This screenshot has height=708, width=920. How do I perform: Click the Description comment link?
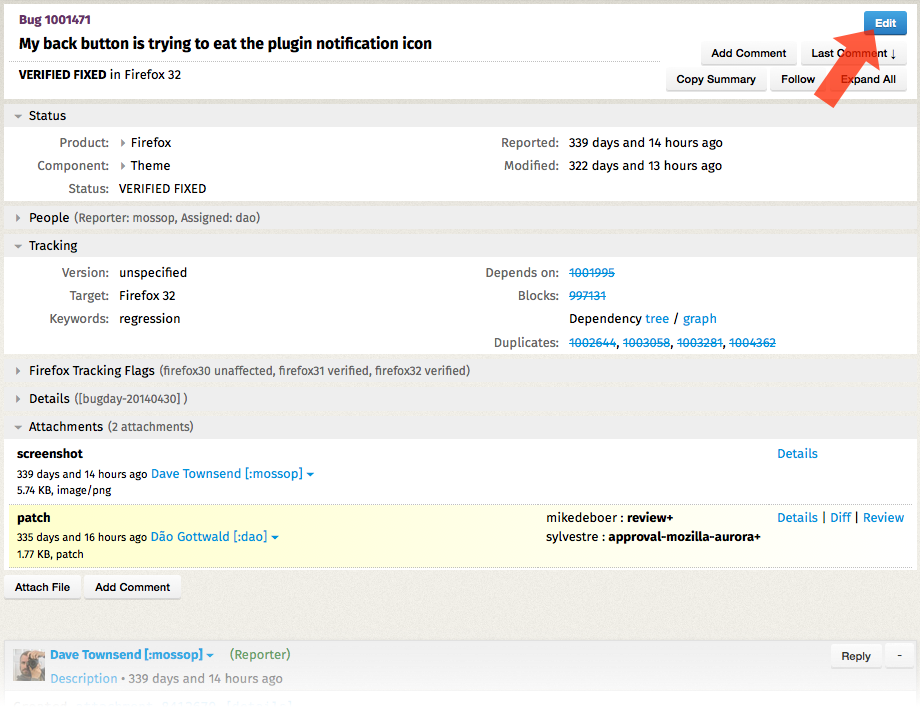[84, 679]
